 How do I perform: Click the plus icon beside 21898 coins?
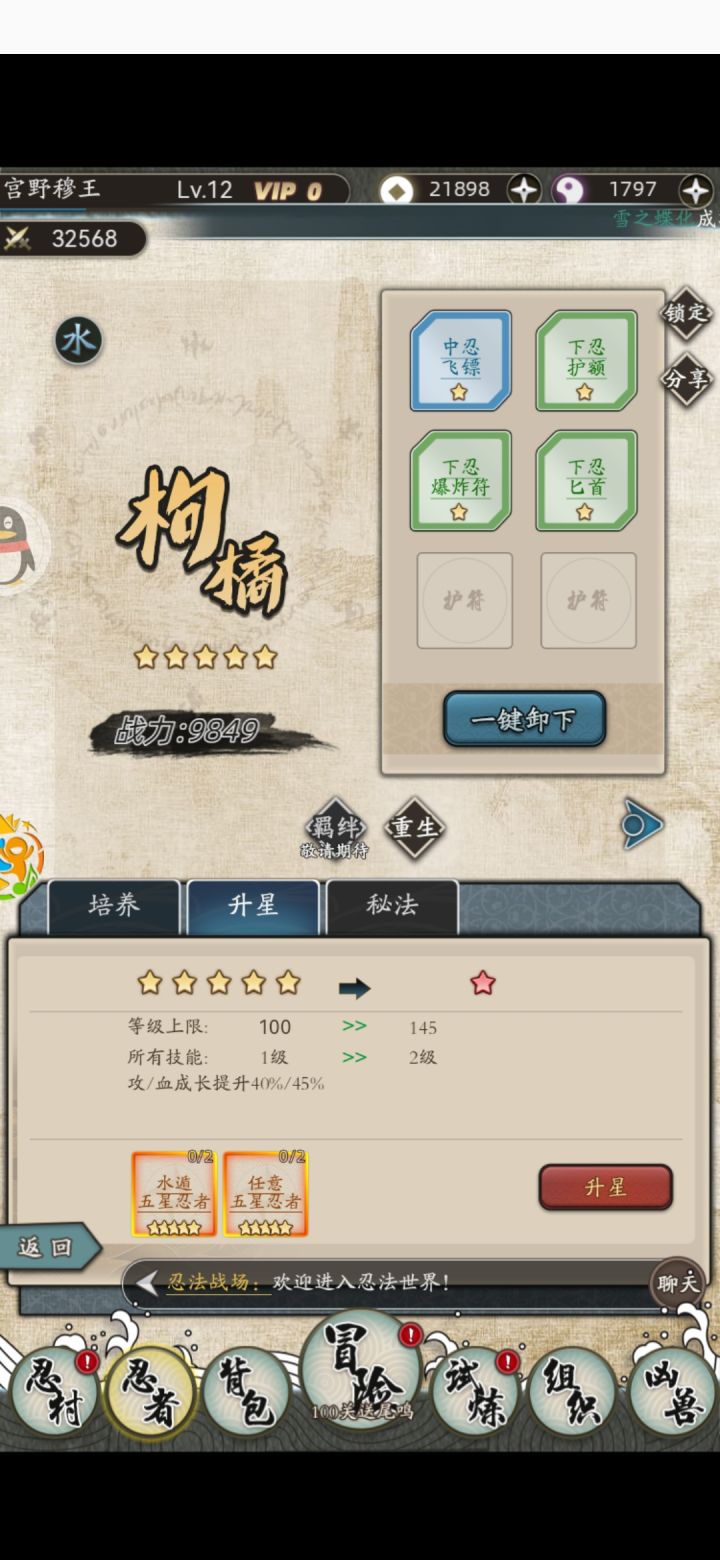coord(524,189)
